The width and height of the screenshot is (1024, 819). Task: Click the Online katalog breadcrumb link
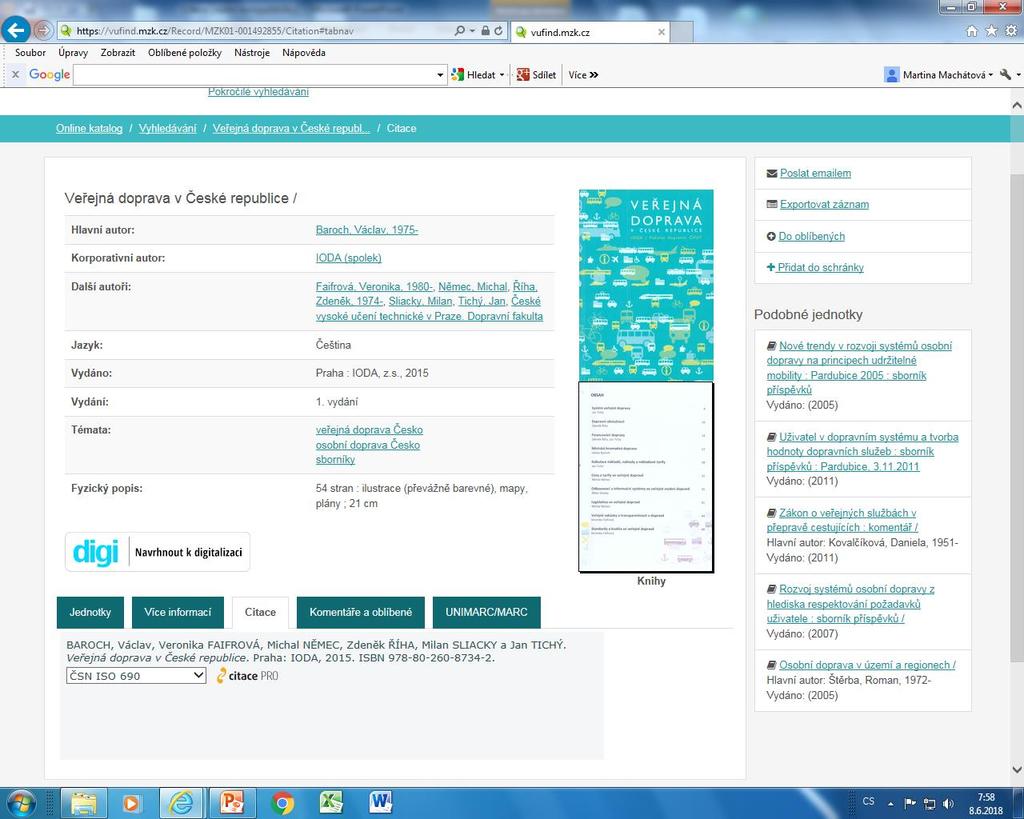click(89, 128)
